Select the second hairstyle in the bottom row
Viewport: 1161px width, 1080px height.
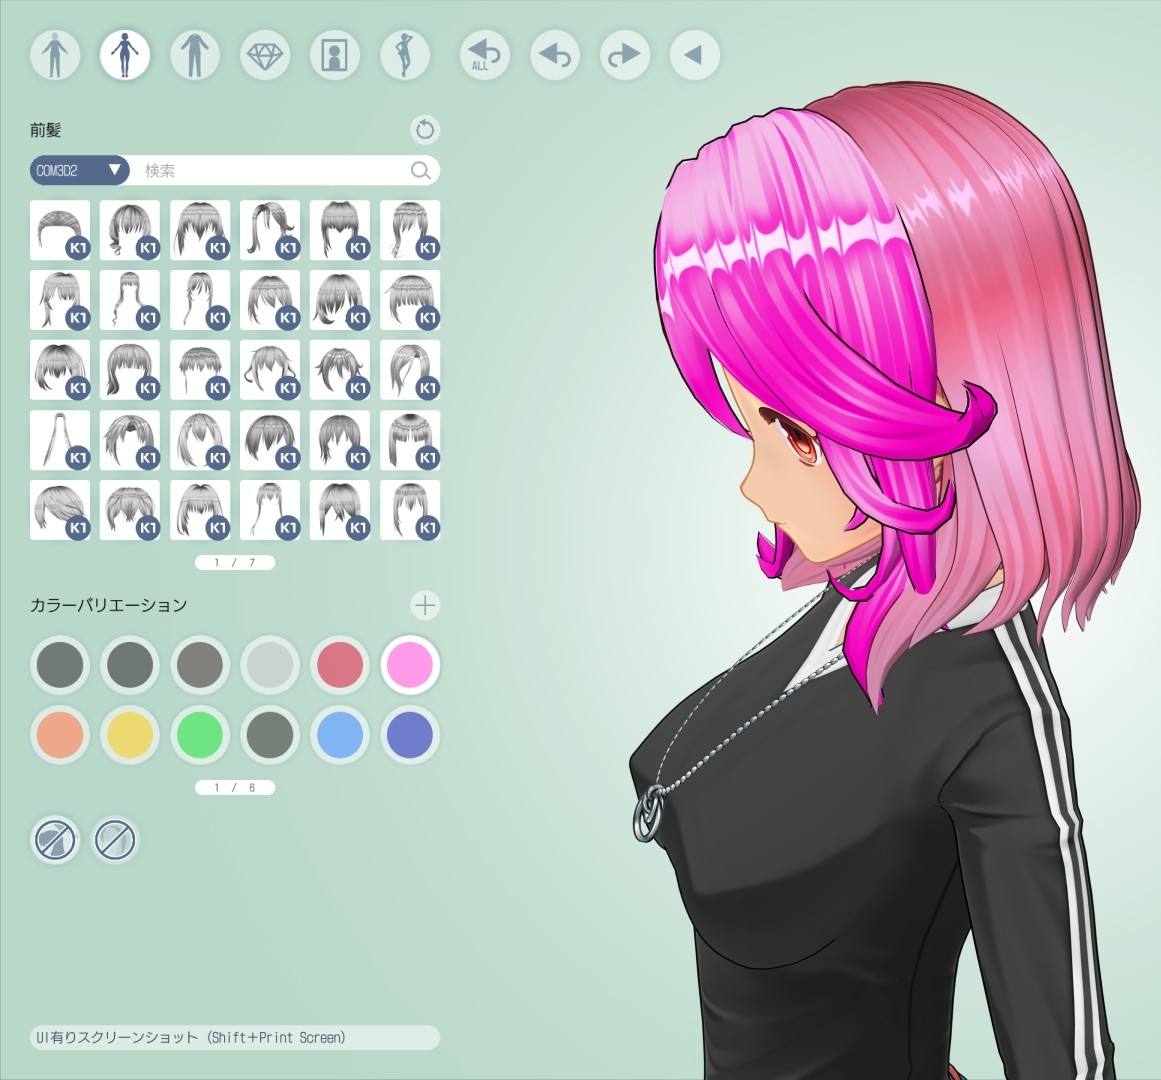(130, 510)
